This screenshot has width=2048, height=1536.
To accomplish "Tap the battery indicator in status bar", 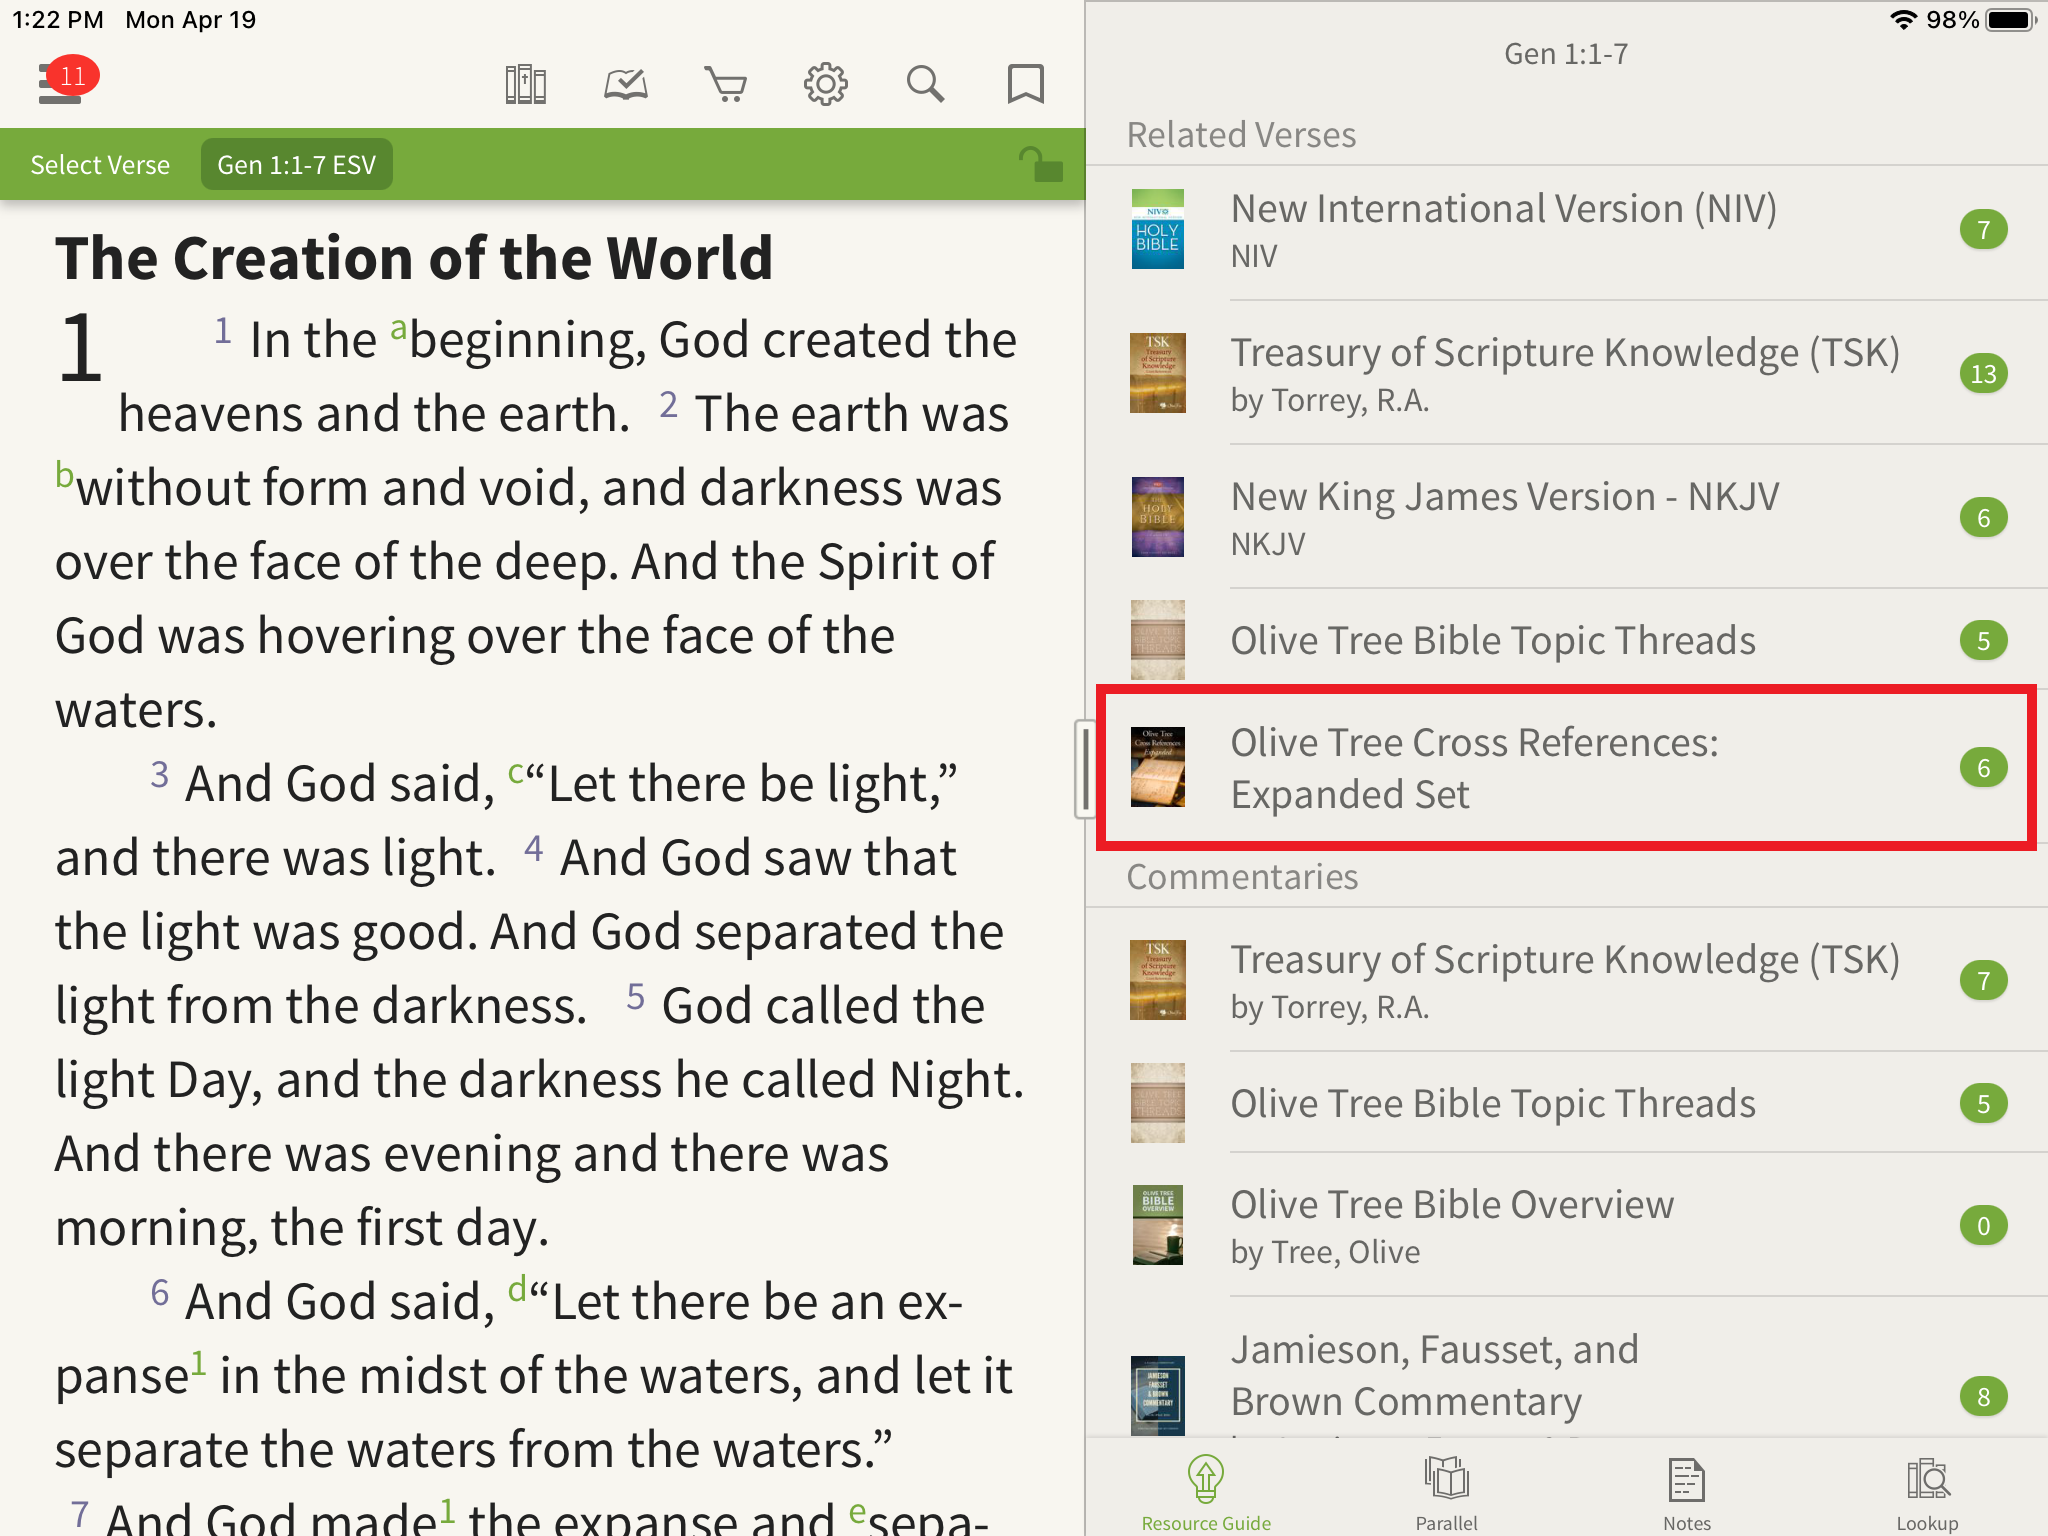I will (x=2011, y=20).
